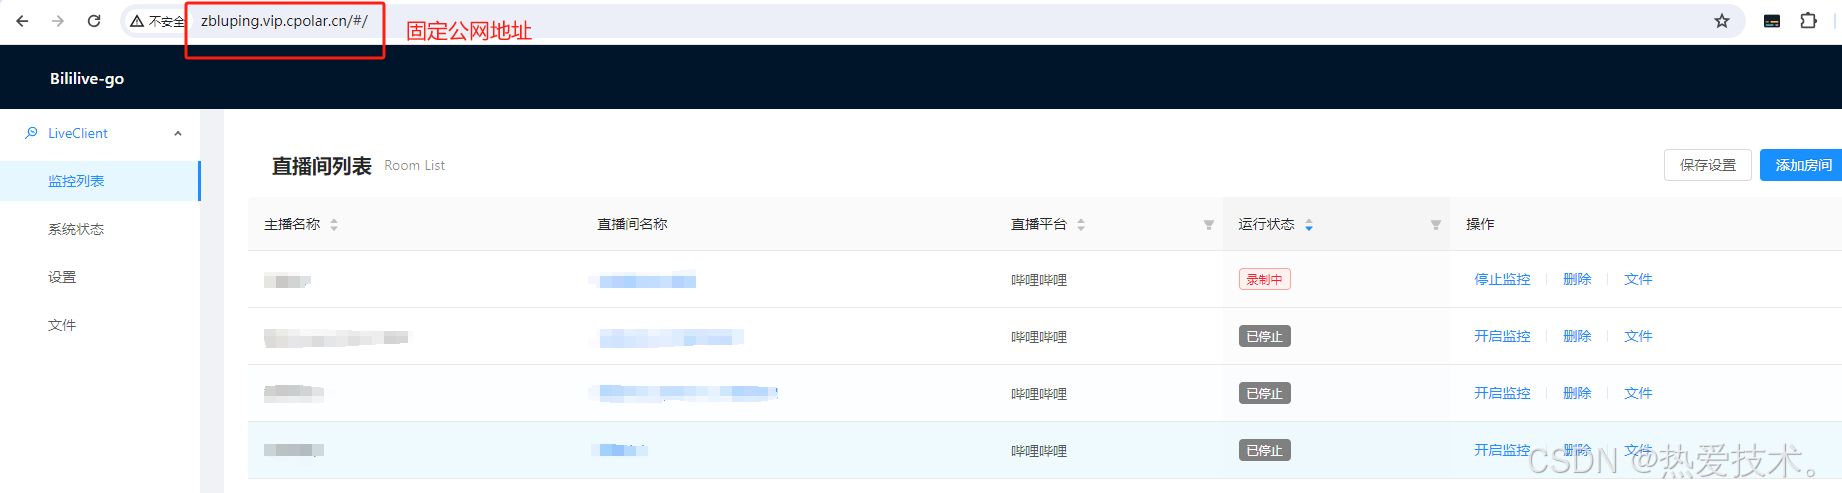The height and width of the screenshot is (493, 1842).
Task: Click the address bar URL zbluping.vip.cpolar.cn
Action: (284, 21)
